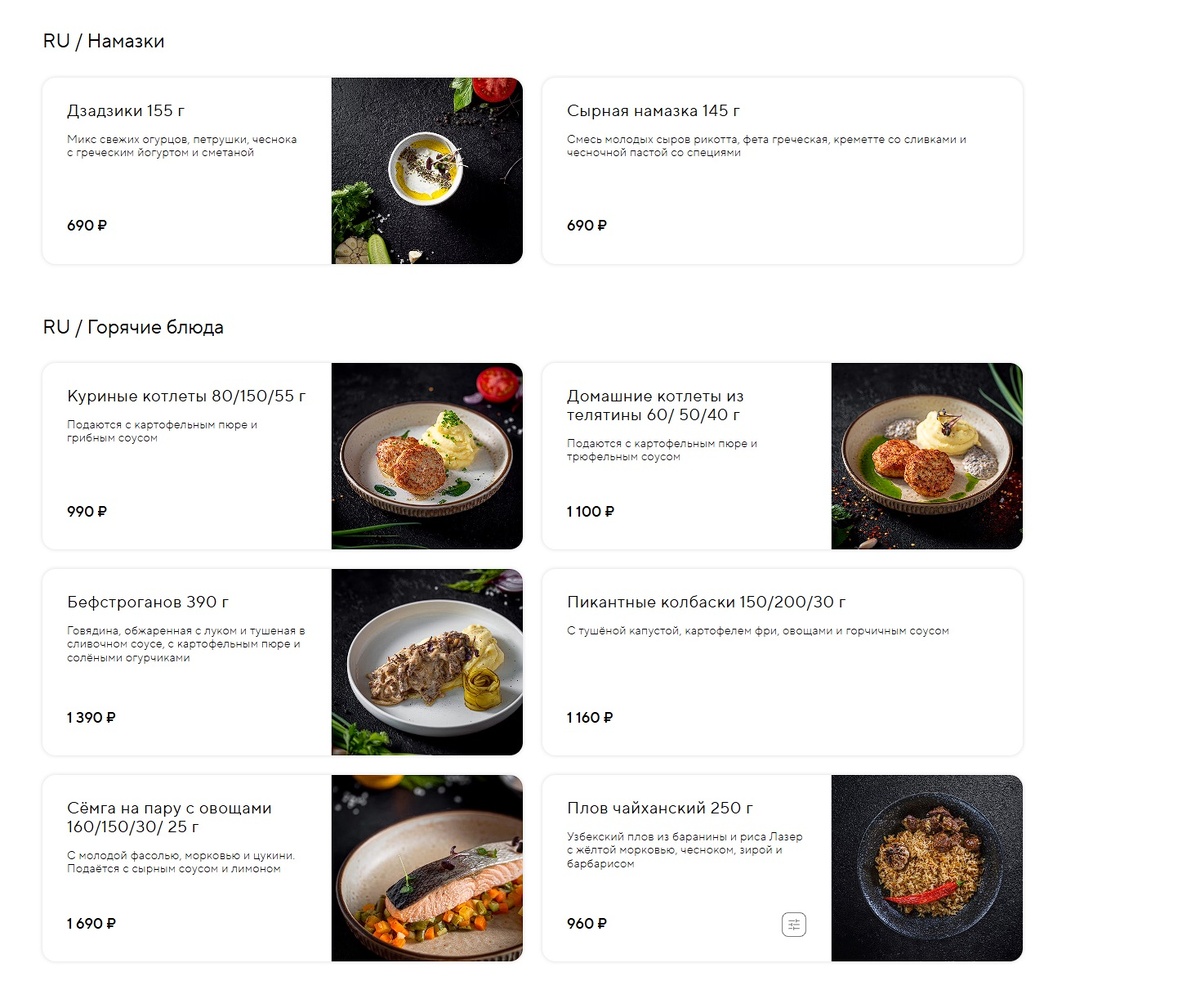1200x990 pixels.
Task: Open options icon on Плов чайханский card
Action: pos(794,925)
